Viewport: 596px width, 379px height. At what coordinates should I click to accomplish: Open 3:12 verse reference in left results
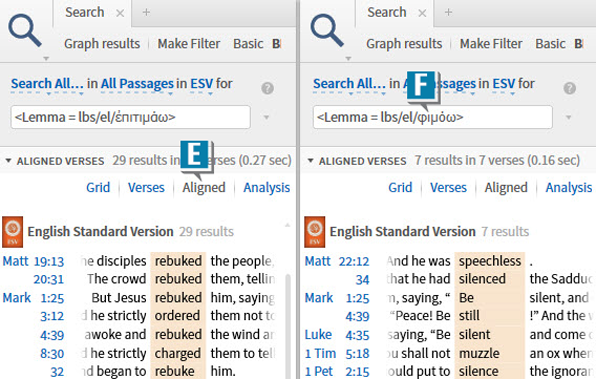[x=52, y=316]
